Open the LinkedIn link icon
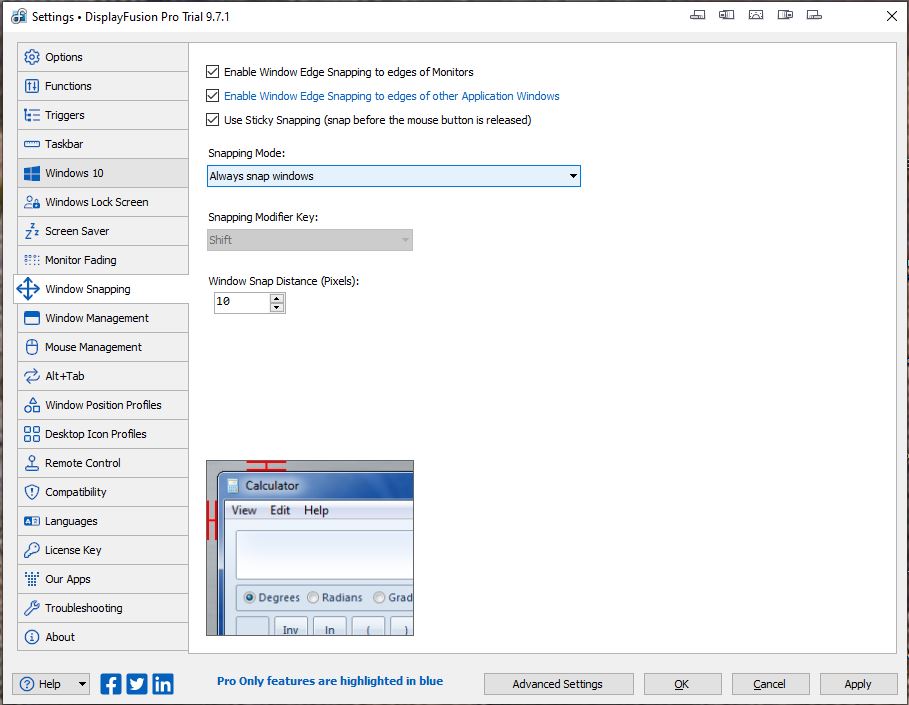Screen dimensions: 909x705 click(163, 684)
